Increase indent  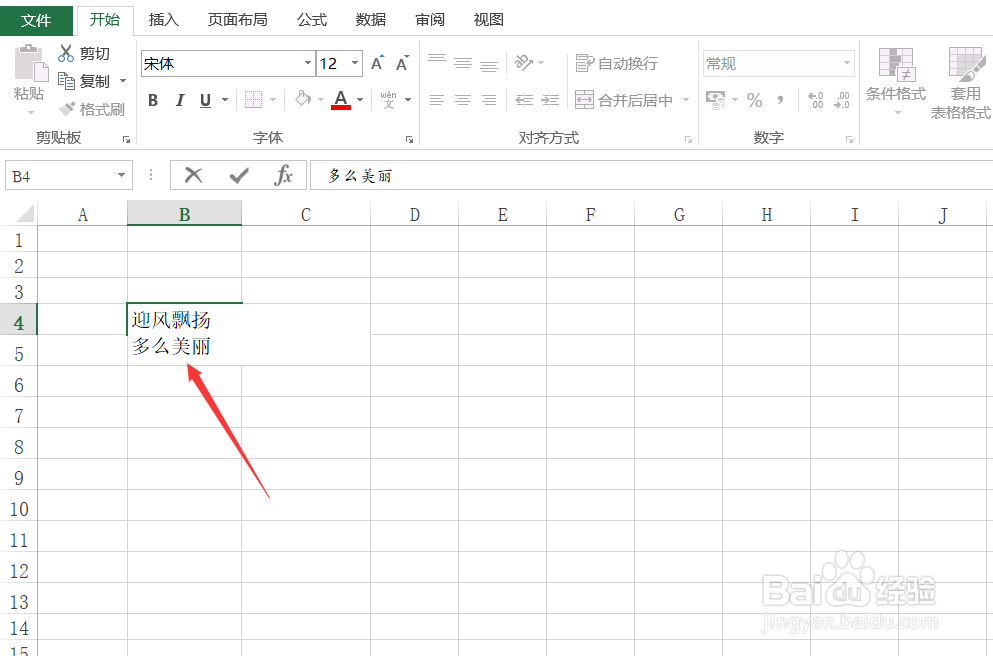pos(550,99)
